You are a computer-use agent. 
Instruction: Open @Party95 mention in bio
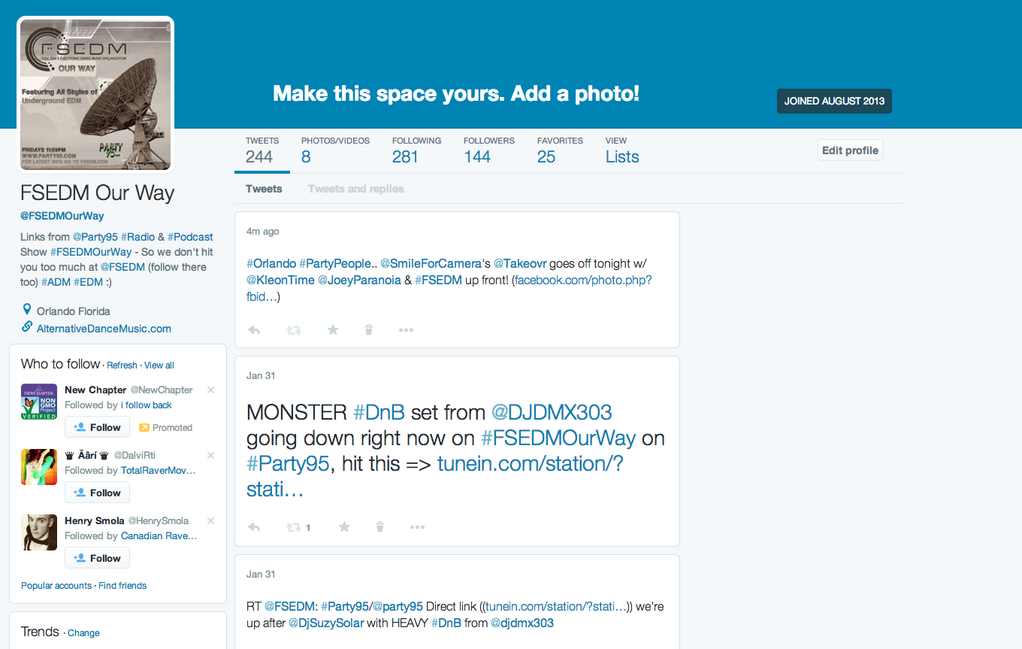click(95, 237)
